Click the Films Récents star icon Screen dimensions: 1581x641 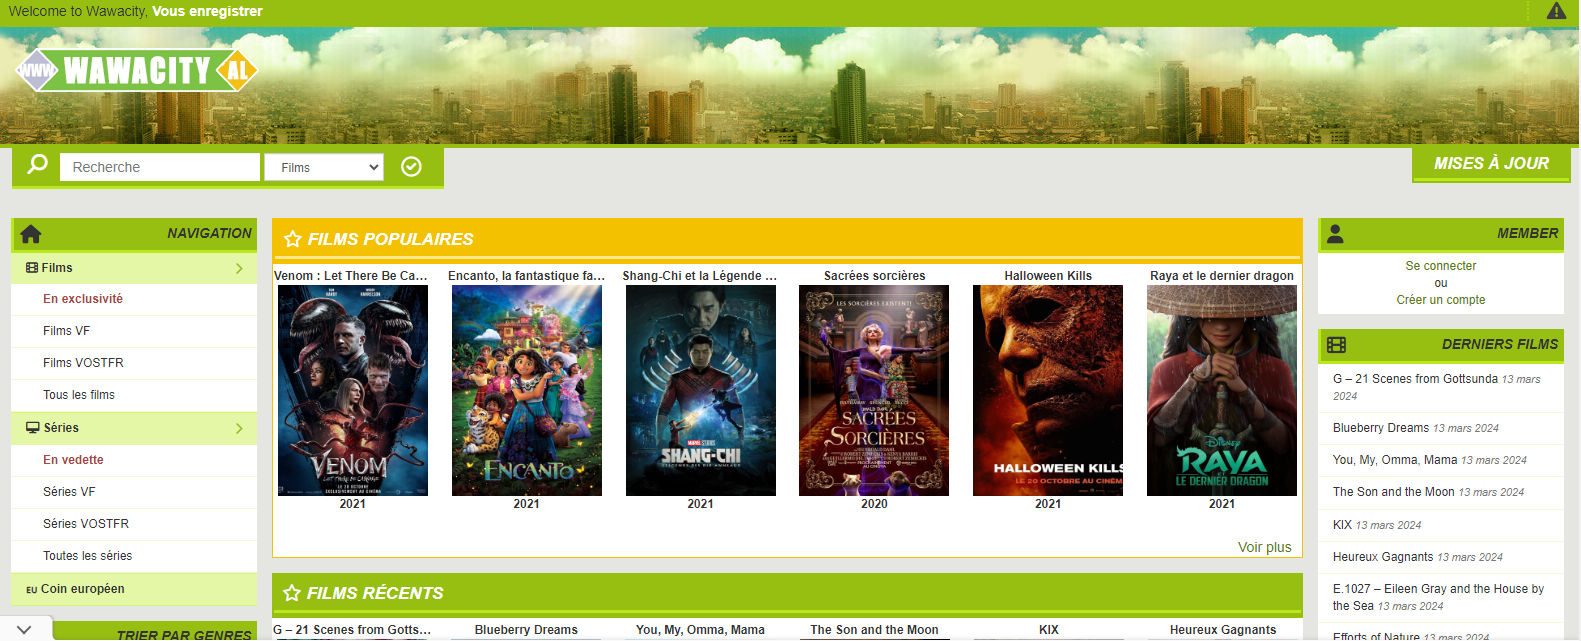(x=292, y=593)
